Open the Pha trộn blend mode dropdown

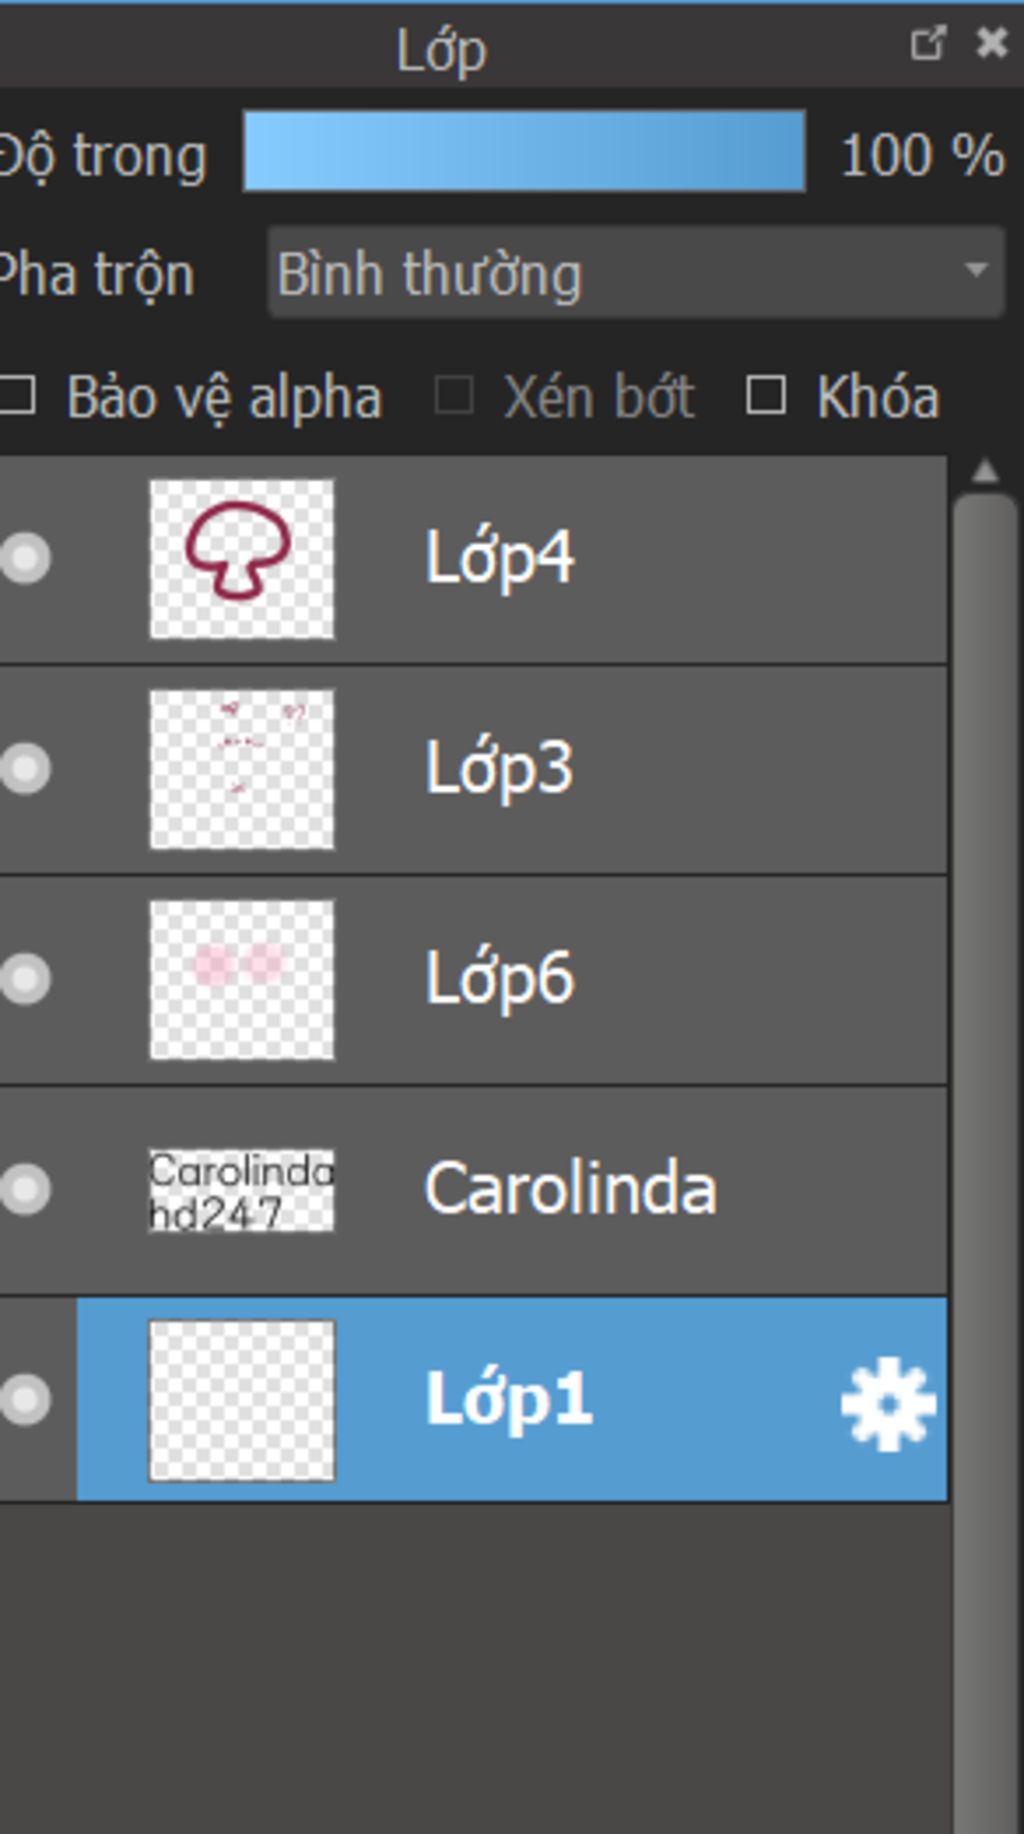coord(636,273)
